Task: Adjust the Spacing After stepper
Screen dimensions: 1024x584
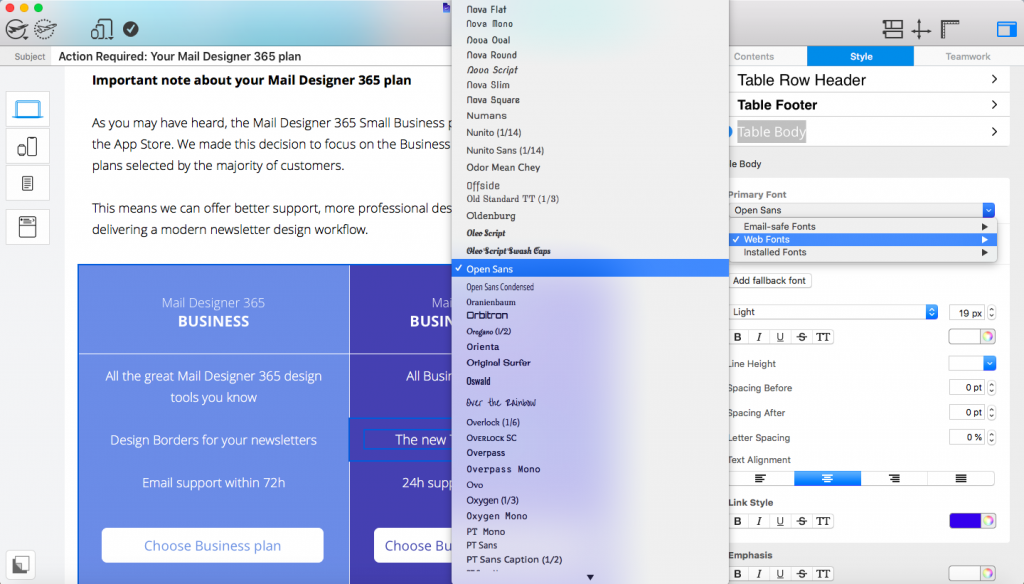Action: coord(991,413)
